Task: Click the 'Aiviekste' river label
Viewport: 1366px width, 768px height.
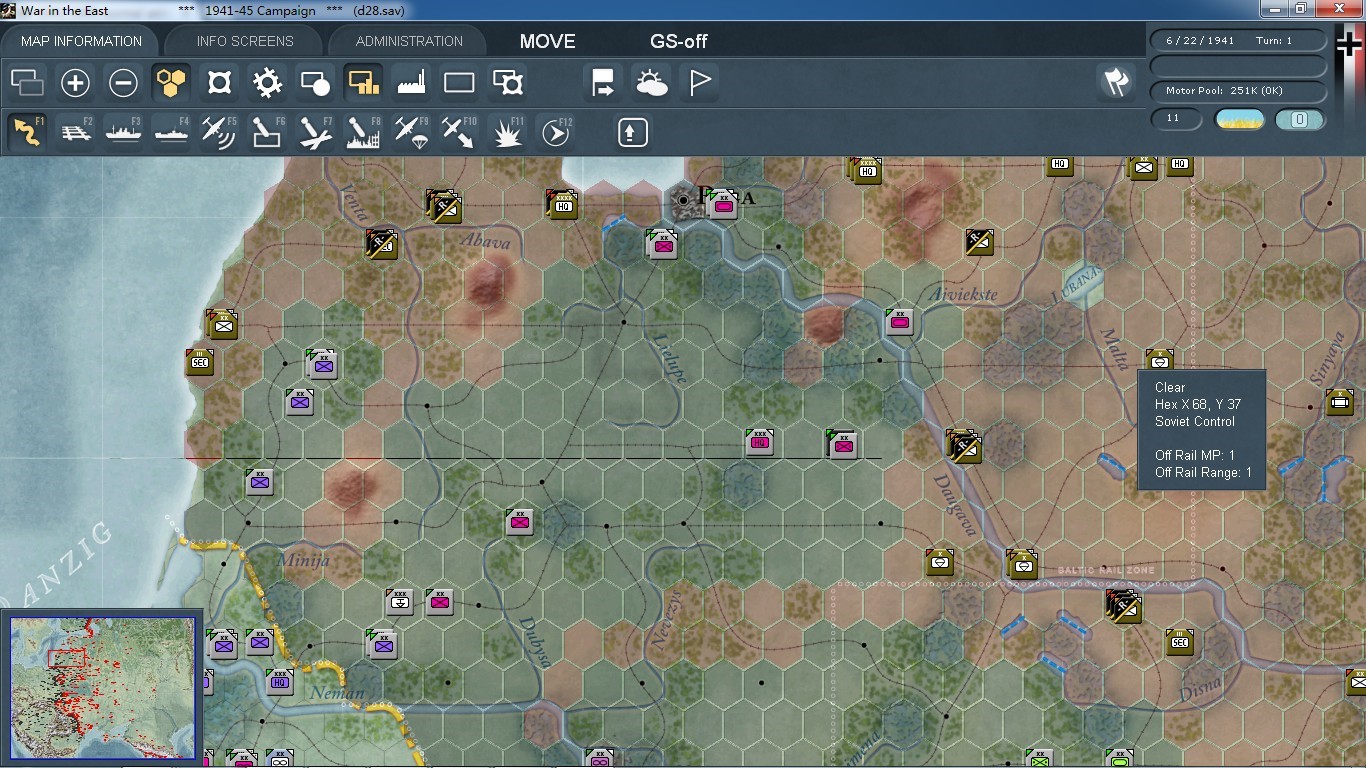Action: [963, 295]
